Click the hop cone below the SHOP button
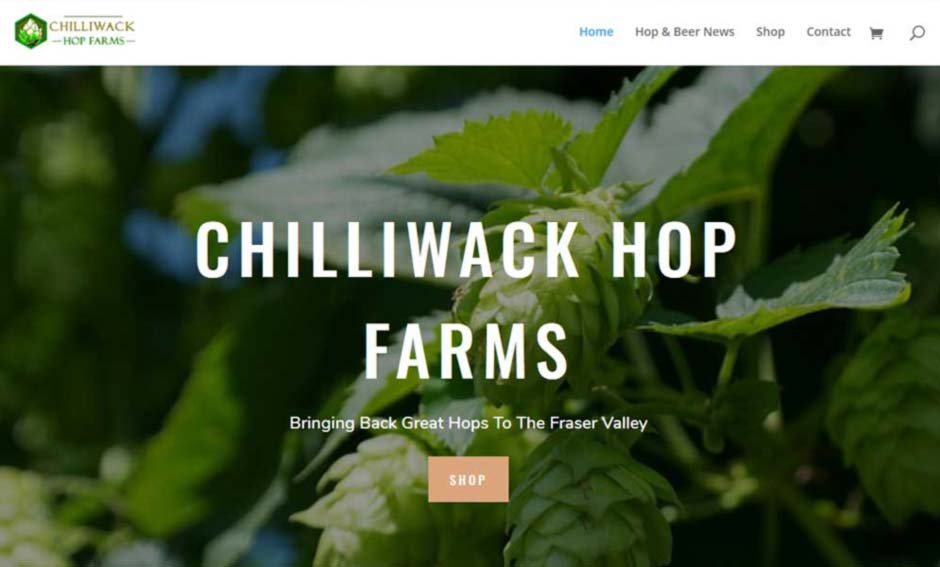The width and height of the screenshot is (940, 567). (588, 503)
